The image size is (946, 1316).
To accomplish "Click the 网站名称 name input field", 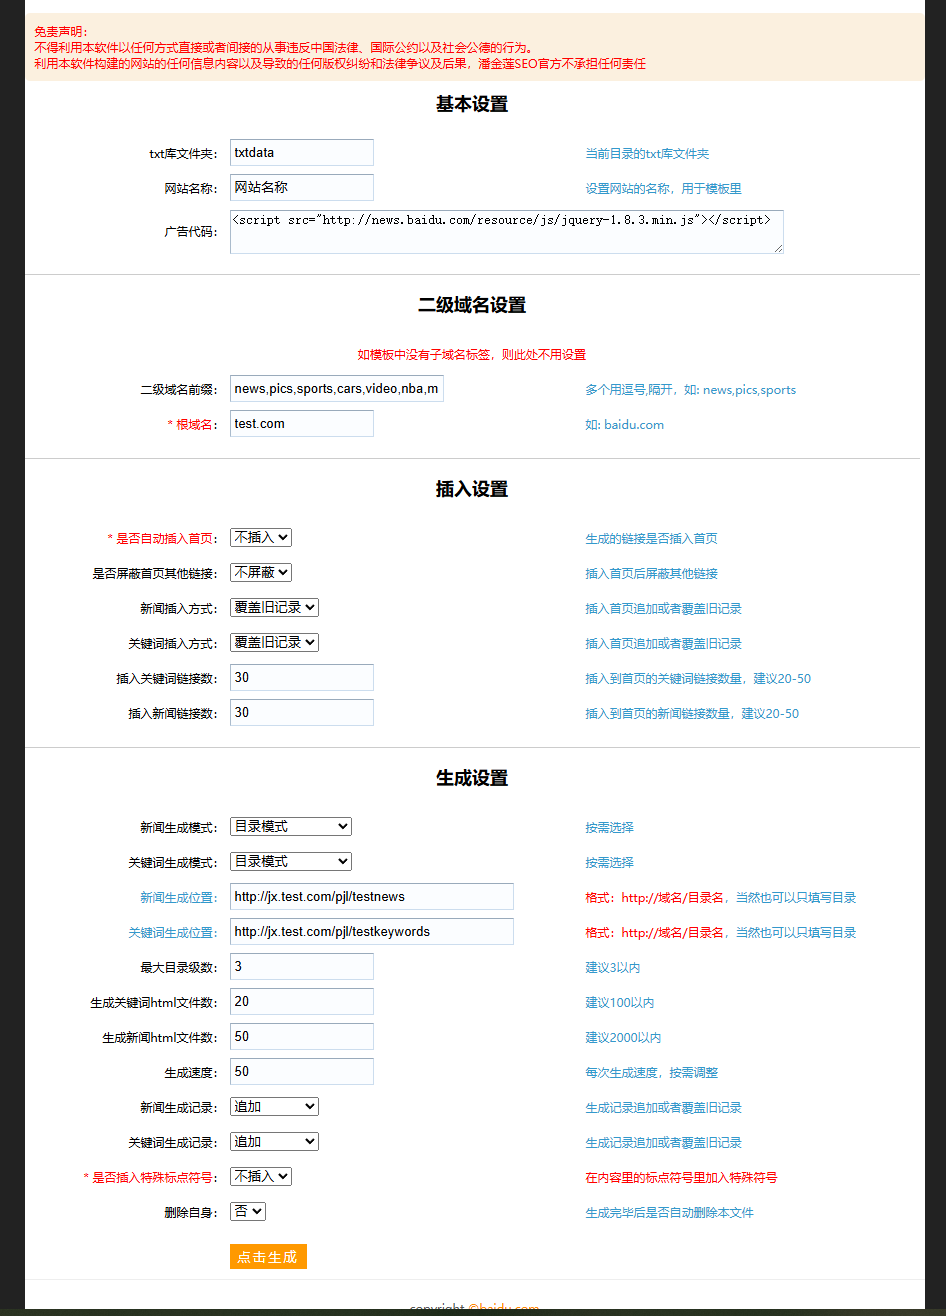I will pos(301,187).
